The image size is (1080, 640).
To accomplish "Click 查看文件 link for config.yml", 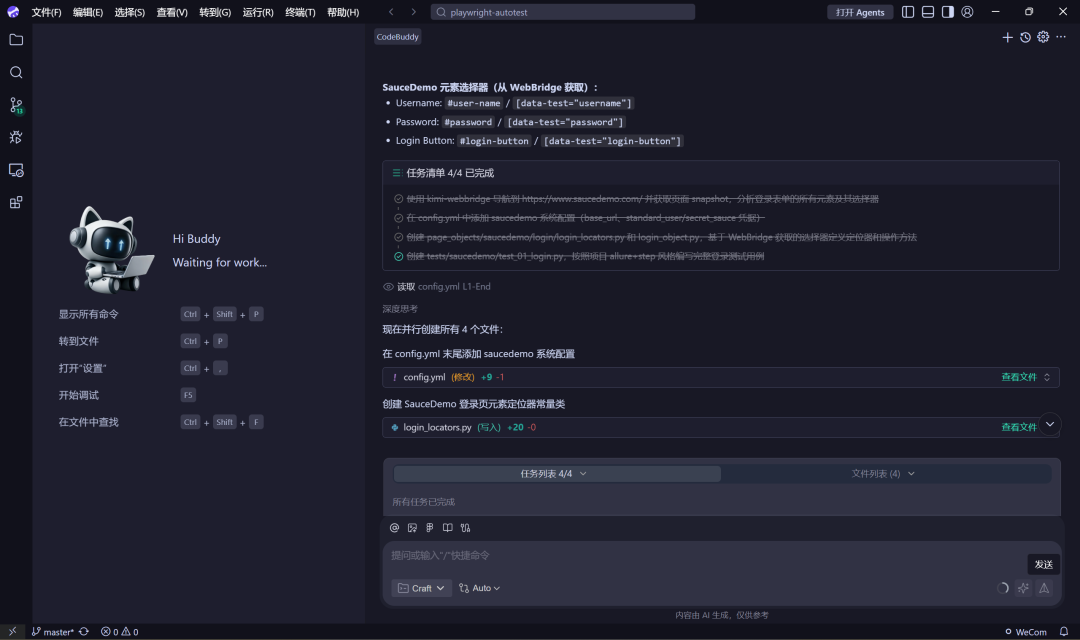I will [1019, 378].
